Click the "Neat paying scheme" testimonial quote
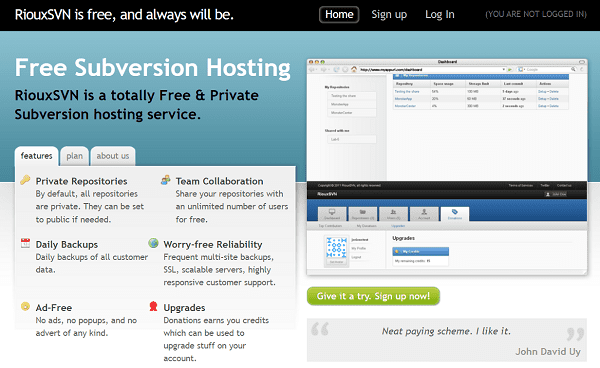600x368 pixels. 446,331
